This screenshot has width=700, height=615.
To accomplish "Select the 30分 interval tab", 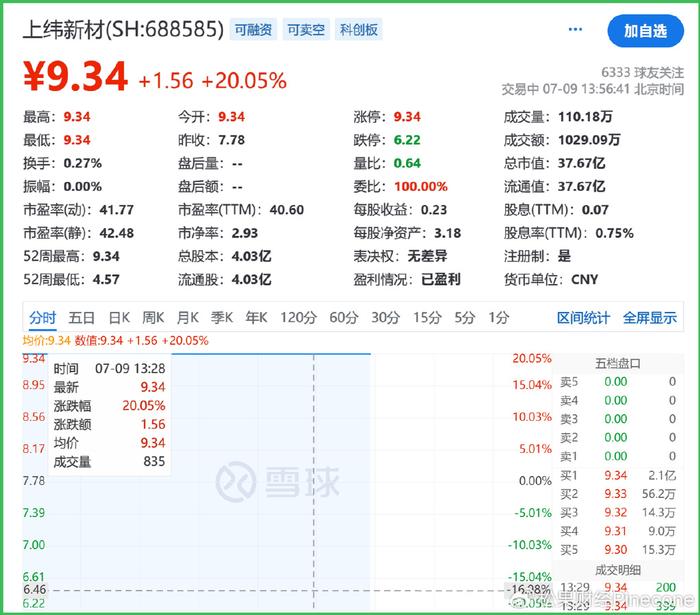I will [385, 318].
